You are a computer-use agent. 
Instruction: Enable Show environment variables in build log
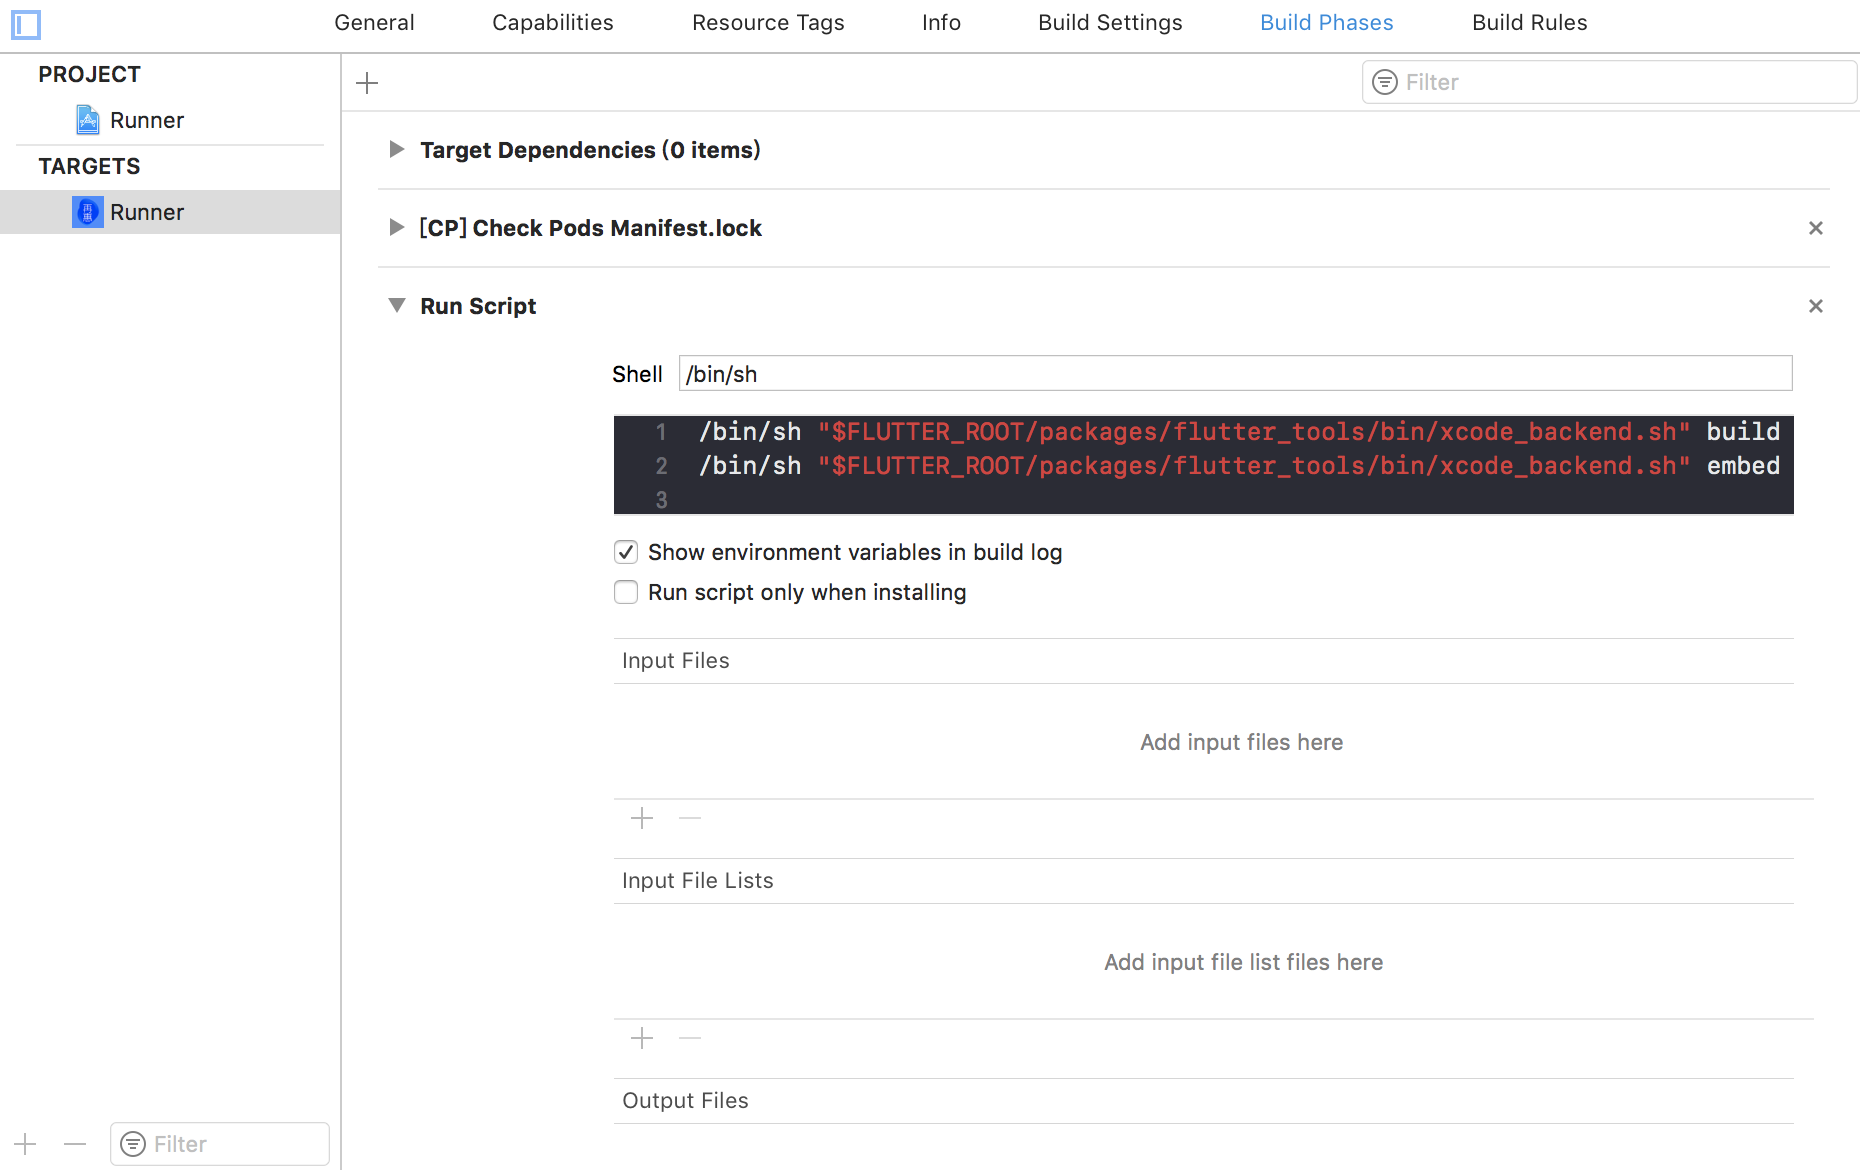(x=626, y=552)
